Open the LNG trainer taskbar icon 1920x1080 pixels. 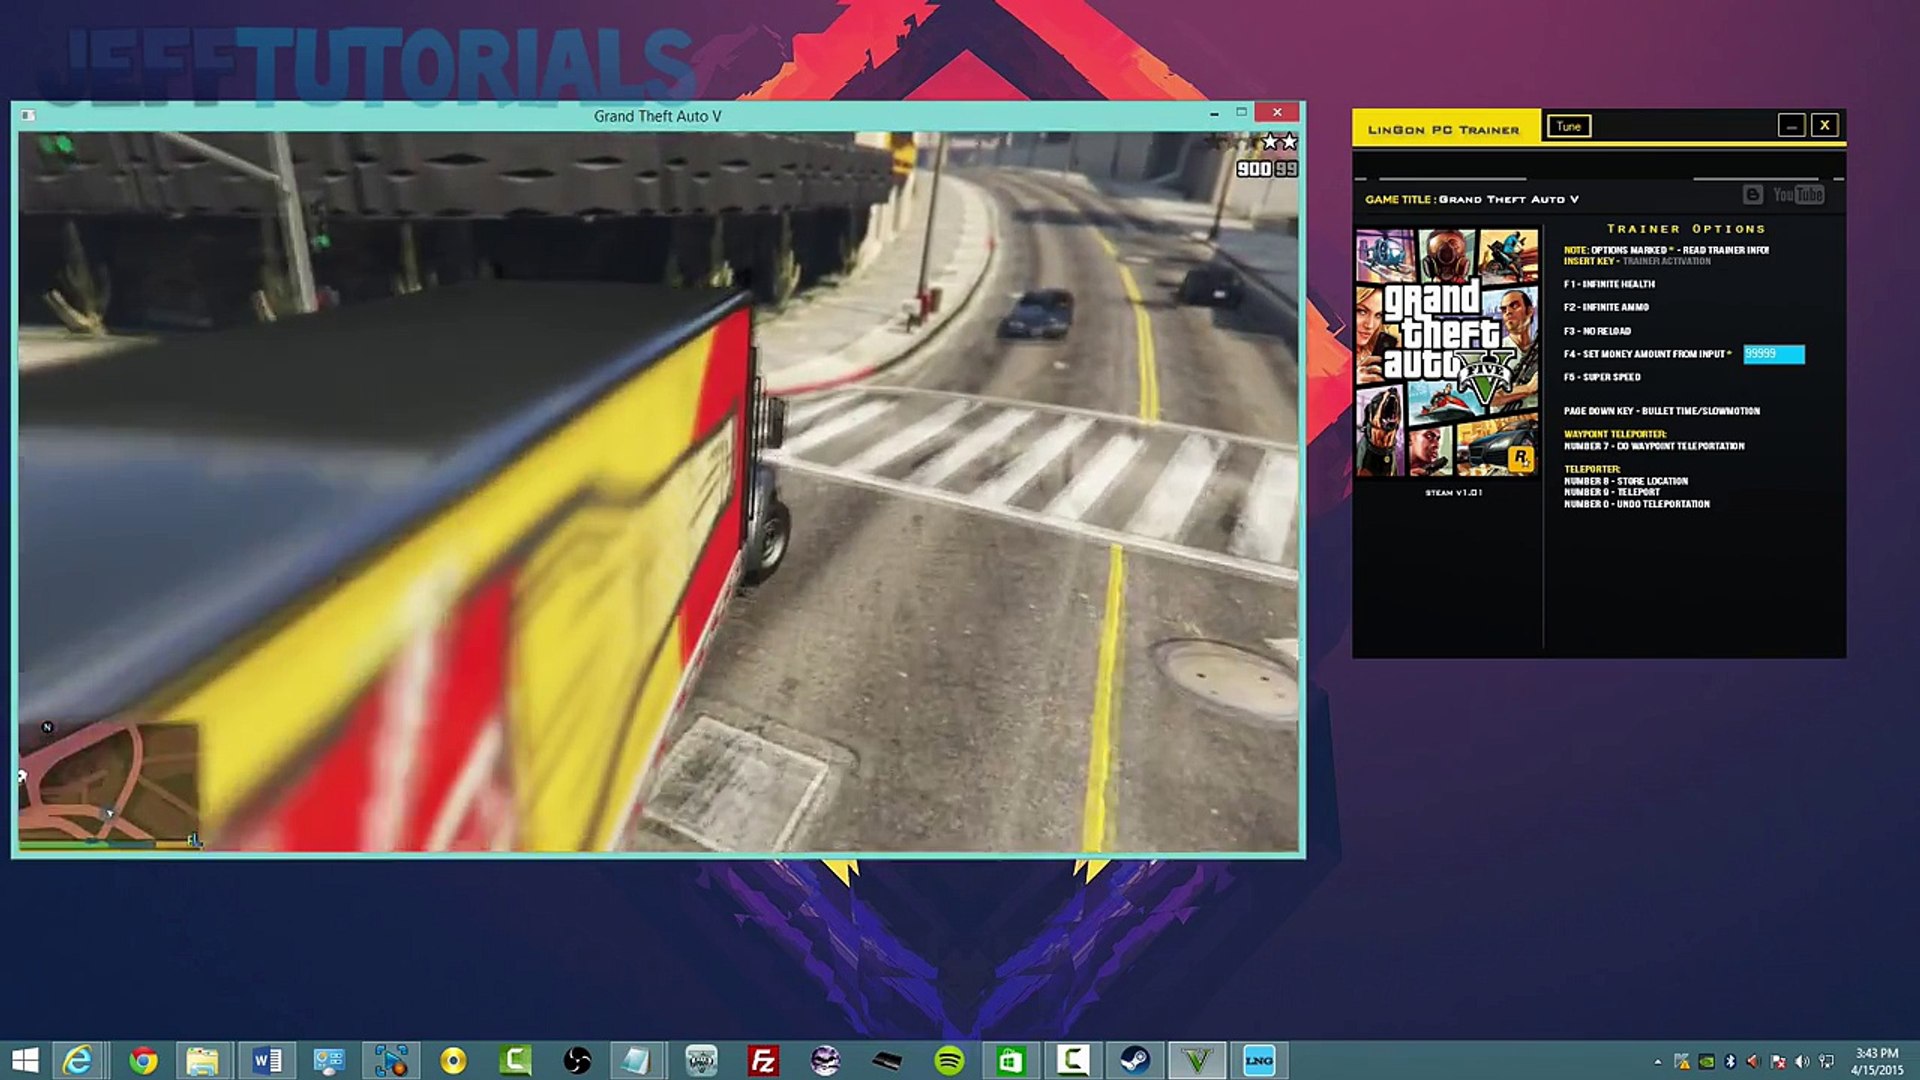1258,1060
